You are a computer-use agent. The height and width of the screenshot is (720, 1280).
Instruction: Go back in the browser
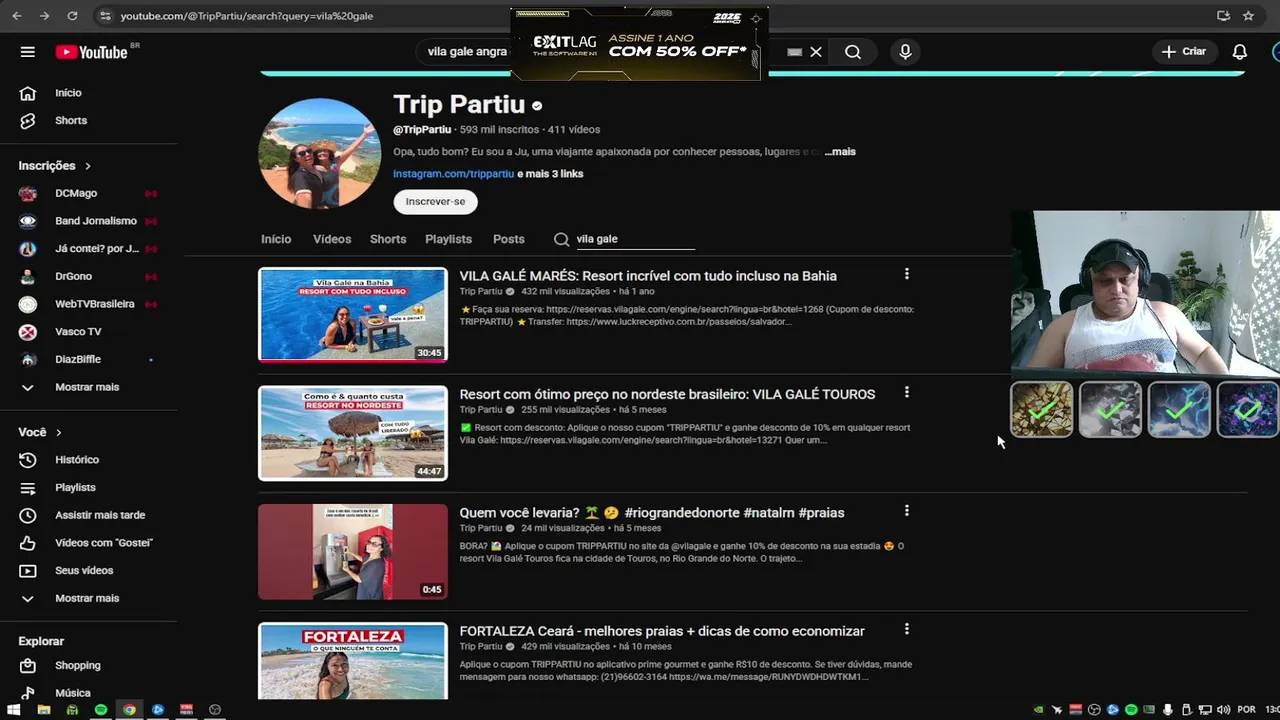pyautogui.click(x=17, y=16)
